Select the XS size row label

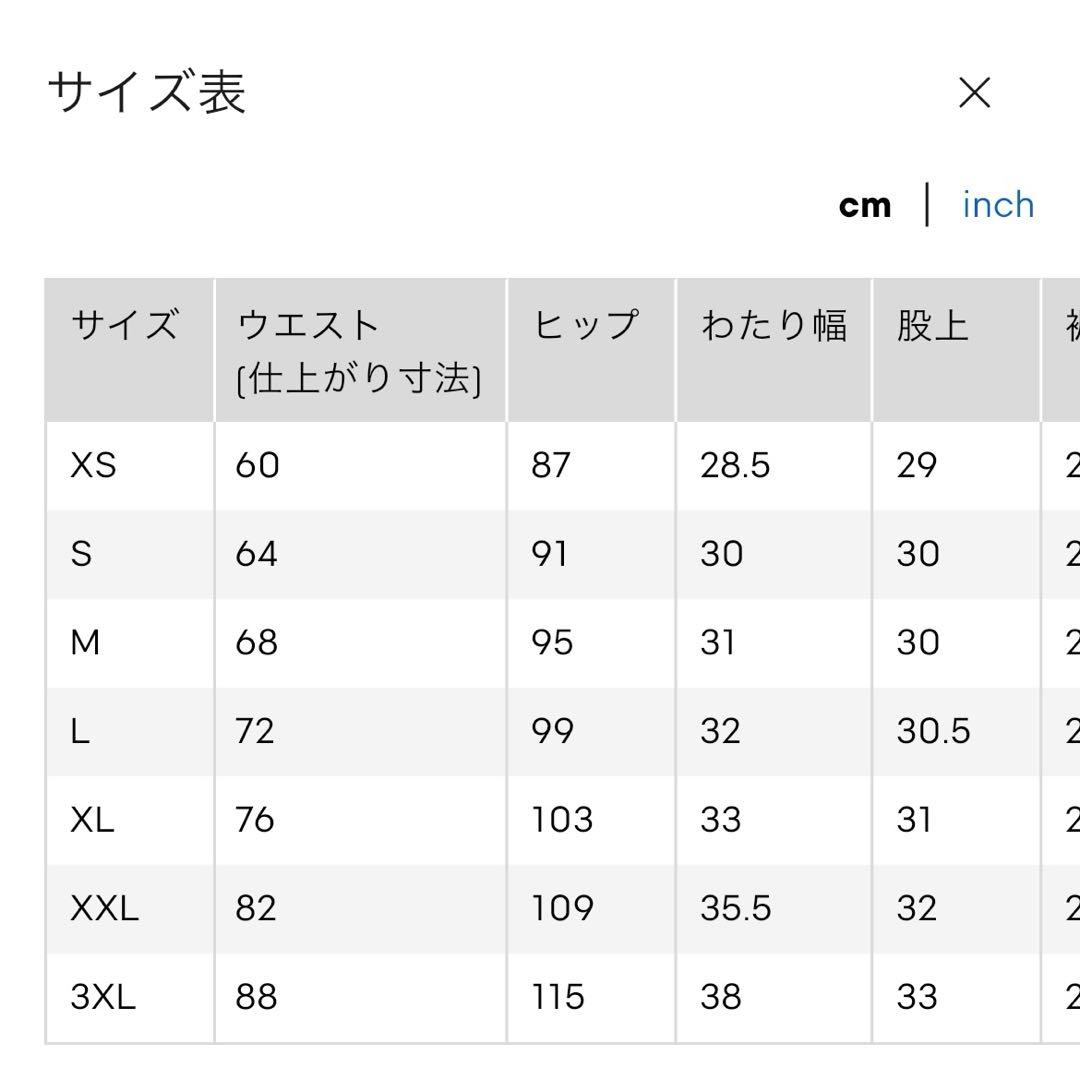(94, 465)
